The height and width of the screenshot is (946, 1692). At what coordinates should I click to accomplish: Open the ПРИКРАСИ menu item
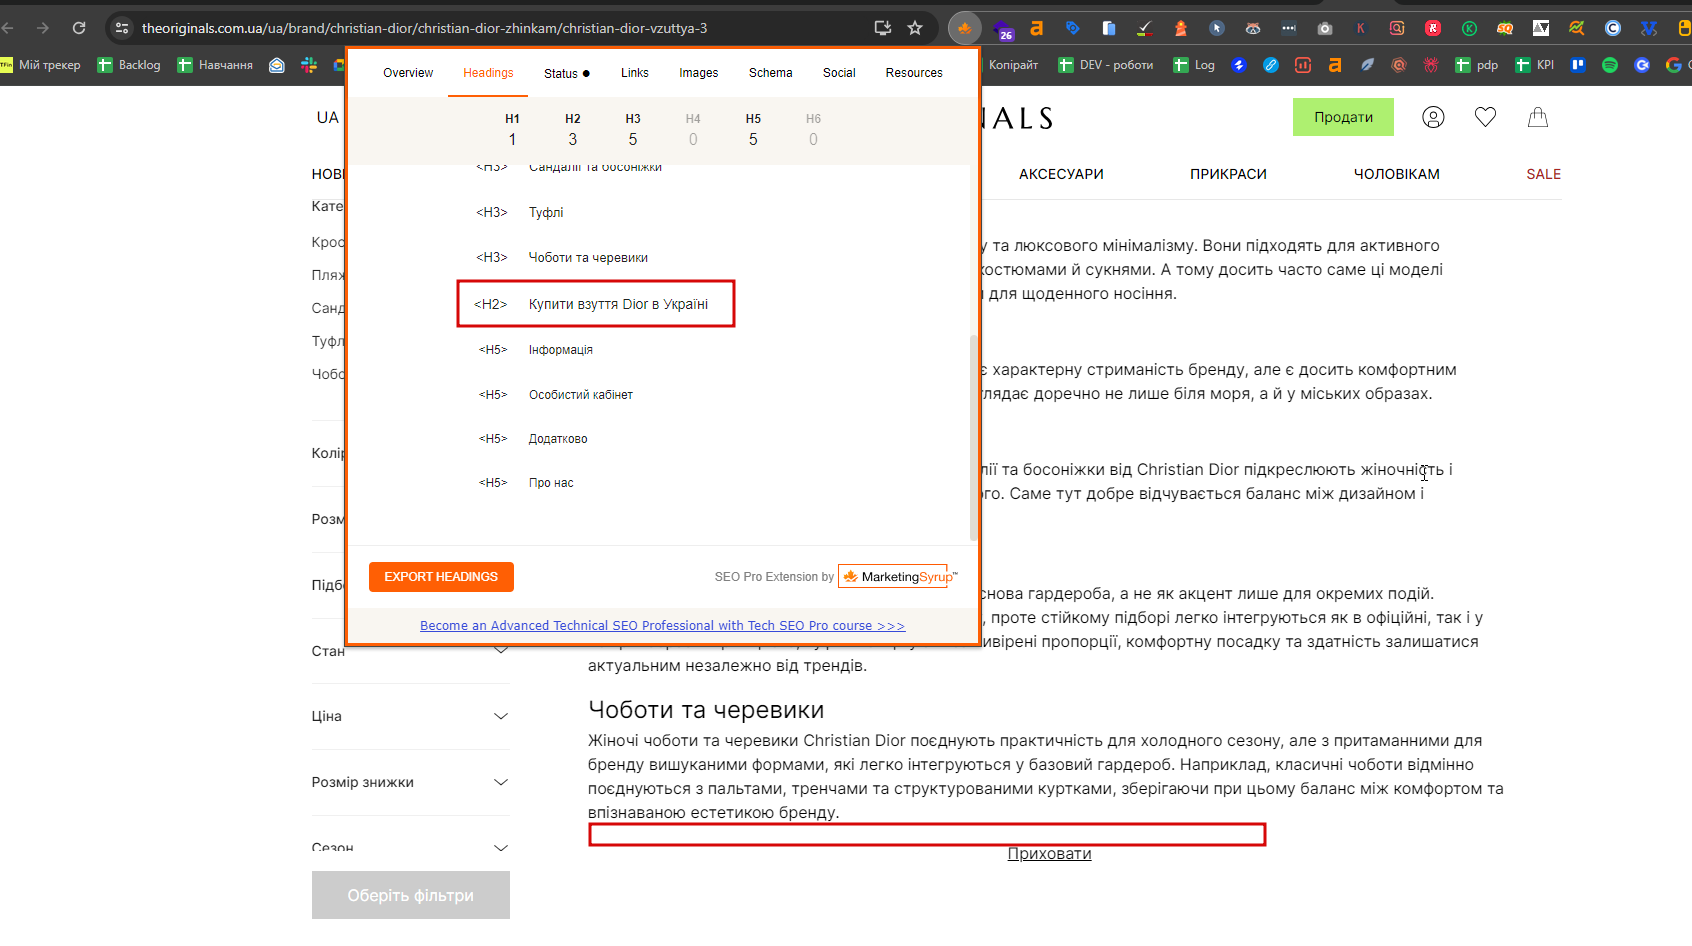click(x=1228, y=174)
